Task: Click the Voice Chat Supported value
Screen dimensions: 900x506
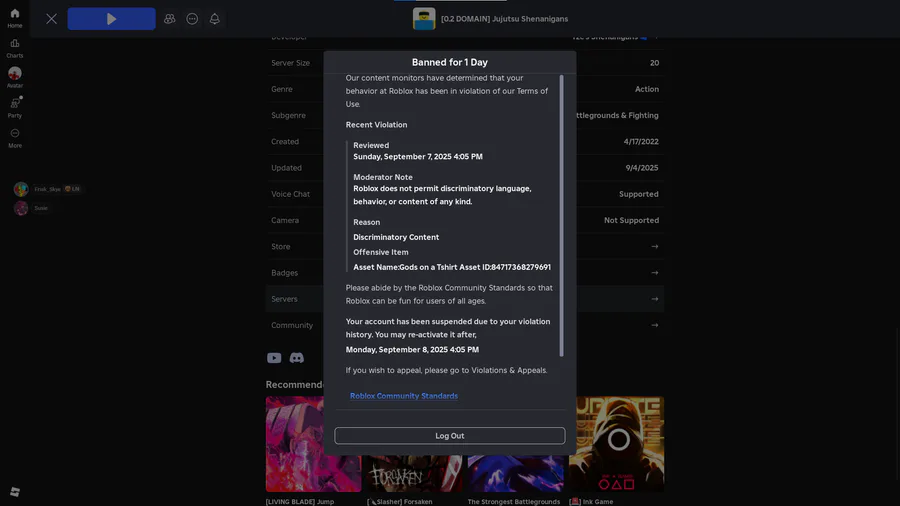Action: [x=639, y=194]
